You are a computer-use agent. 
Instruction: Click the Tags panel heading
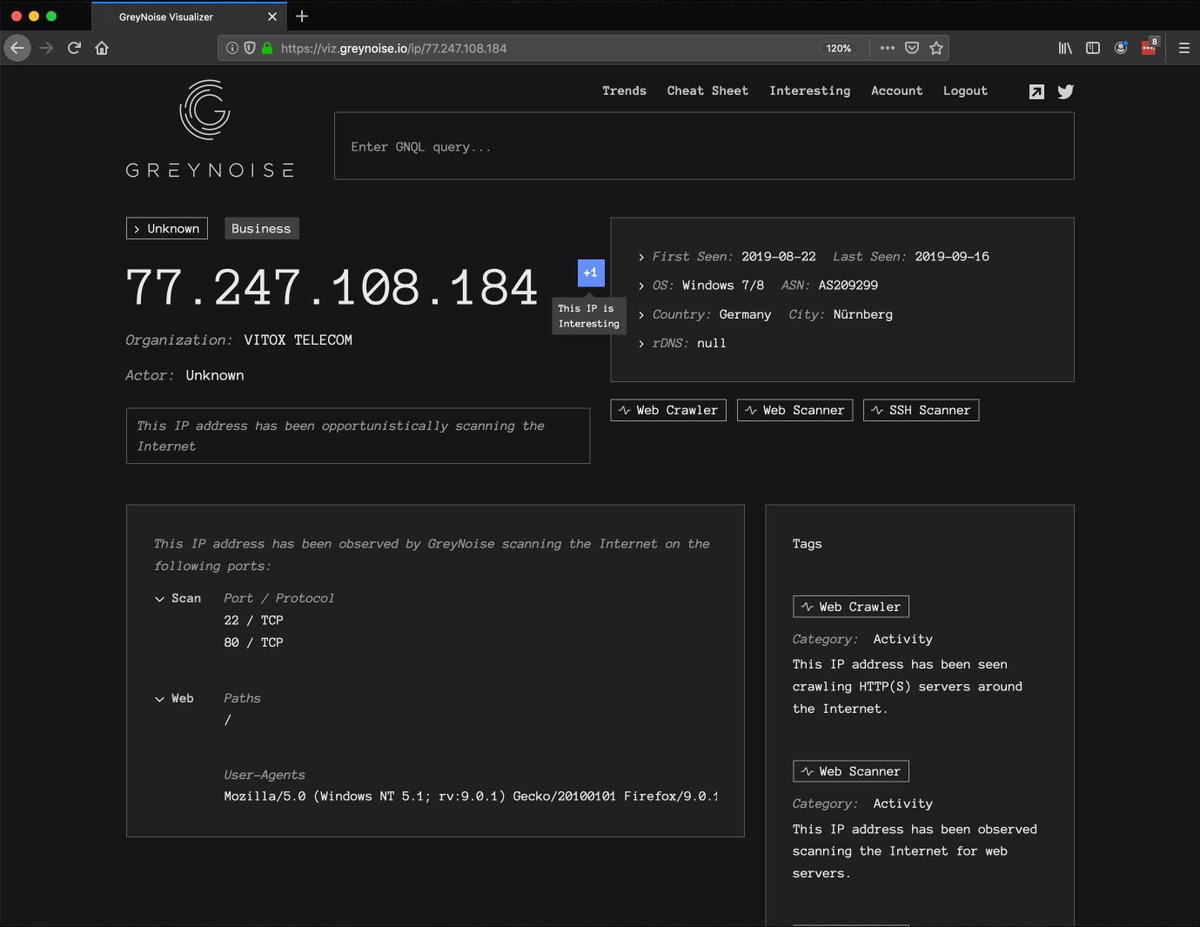tap(807, 544)
